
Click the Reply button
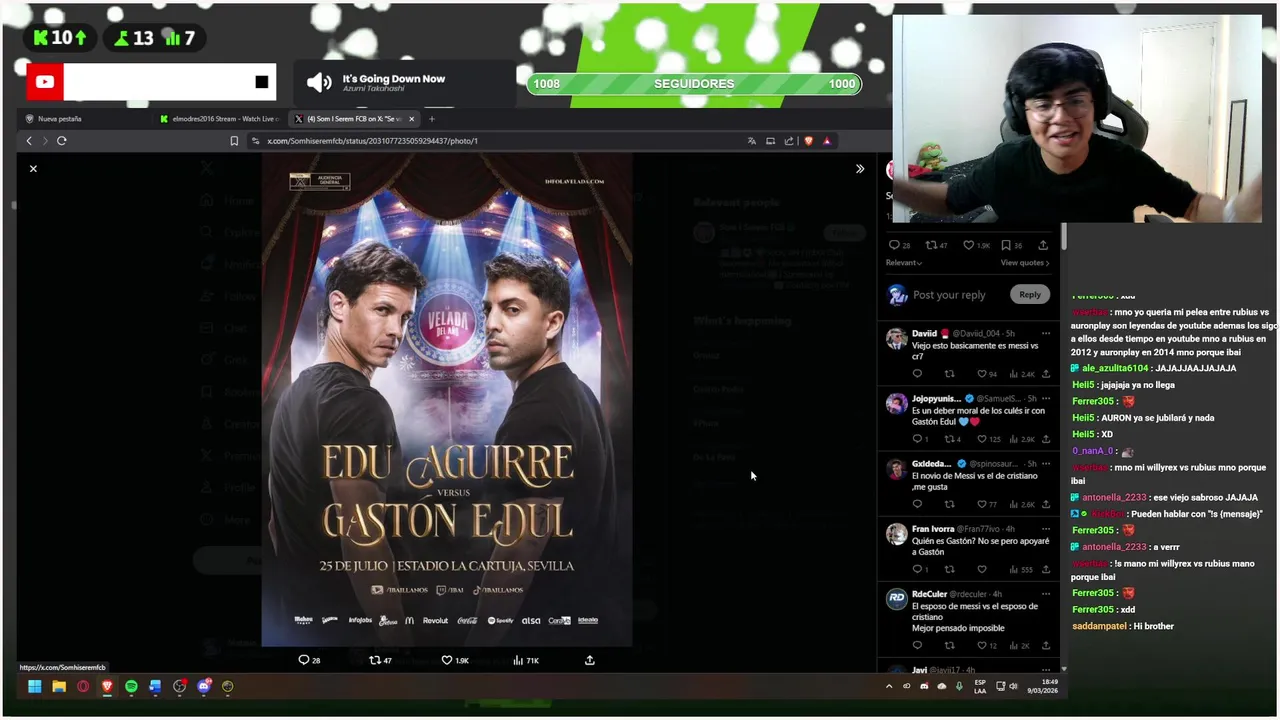(1030, 295)
